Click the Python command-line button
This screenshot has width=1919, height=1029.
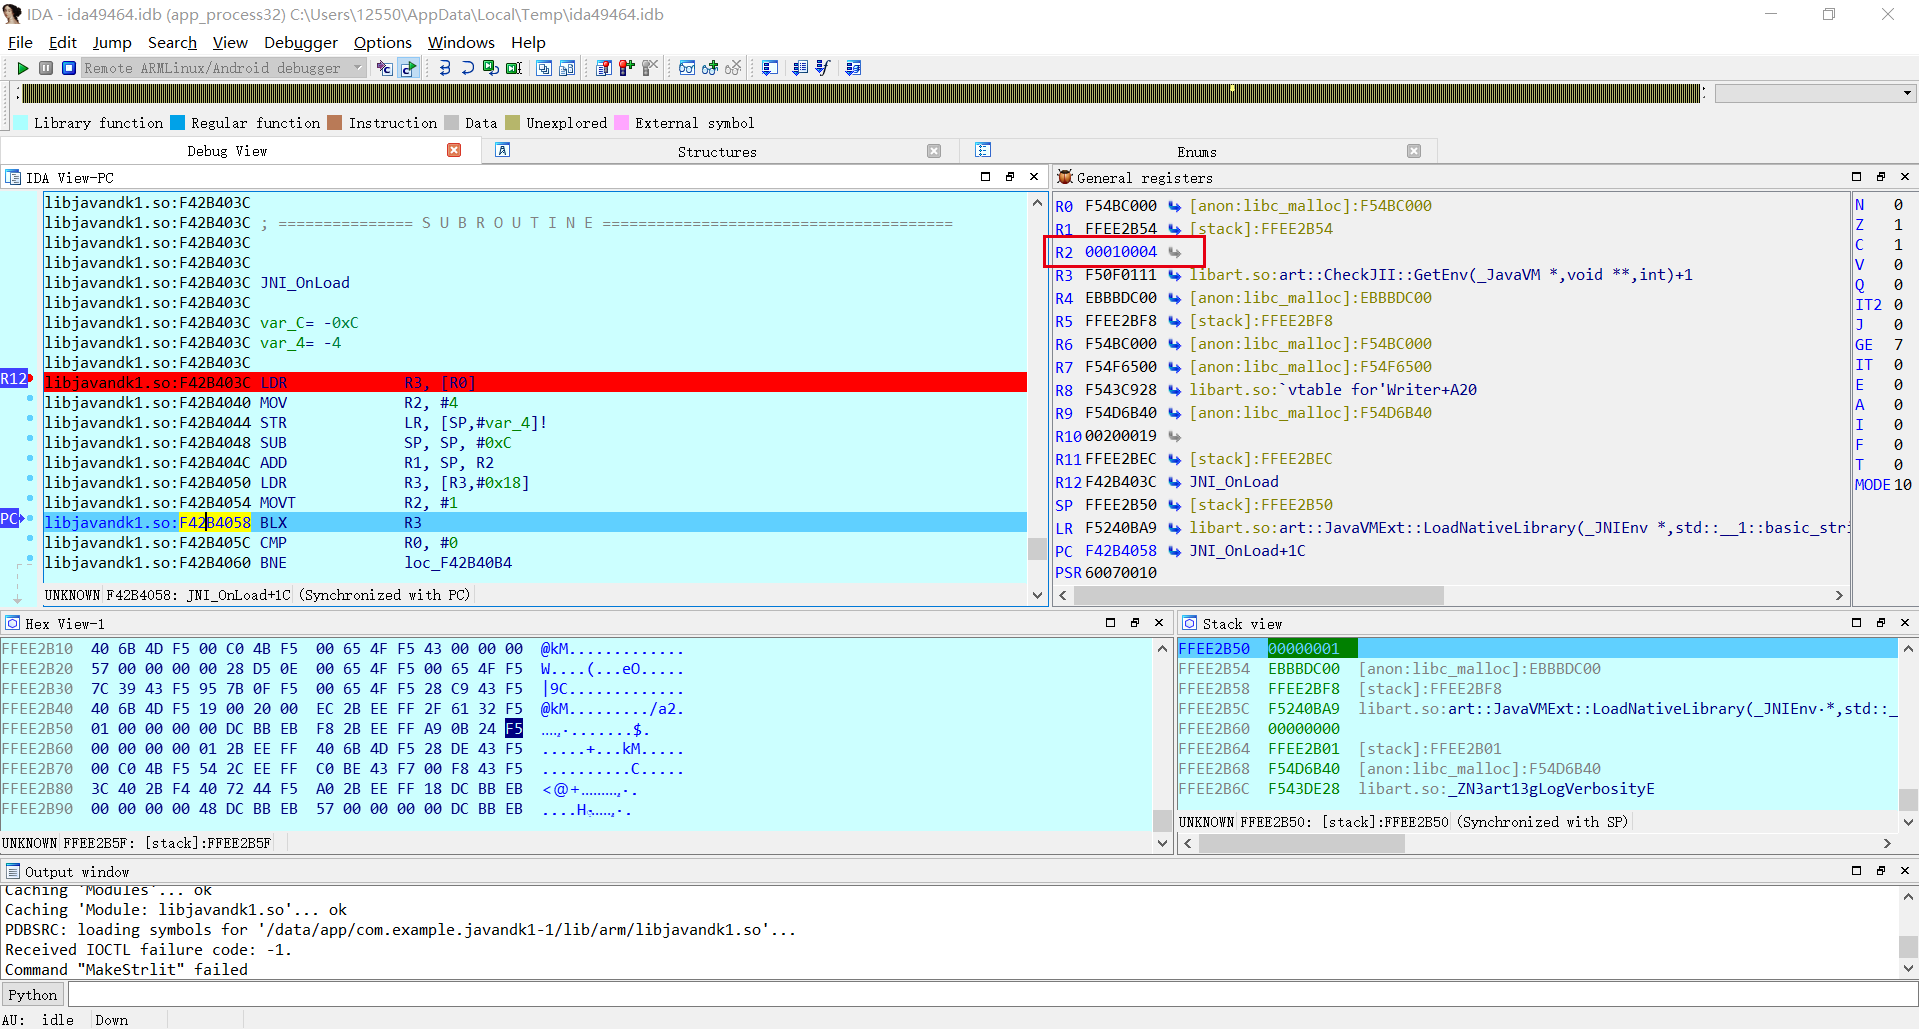tap(33, 995)
